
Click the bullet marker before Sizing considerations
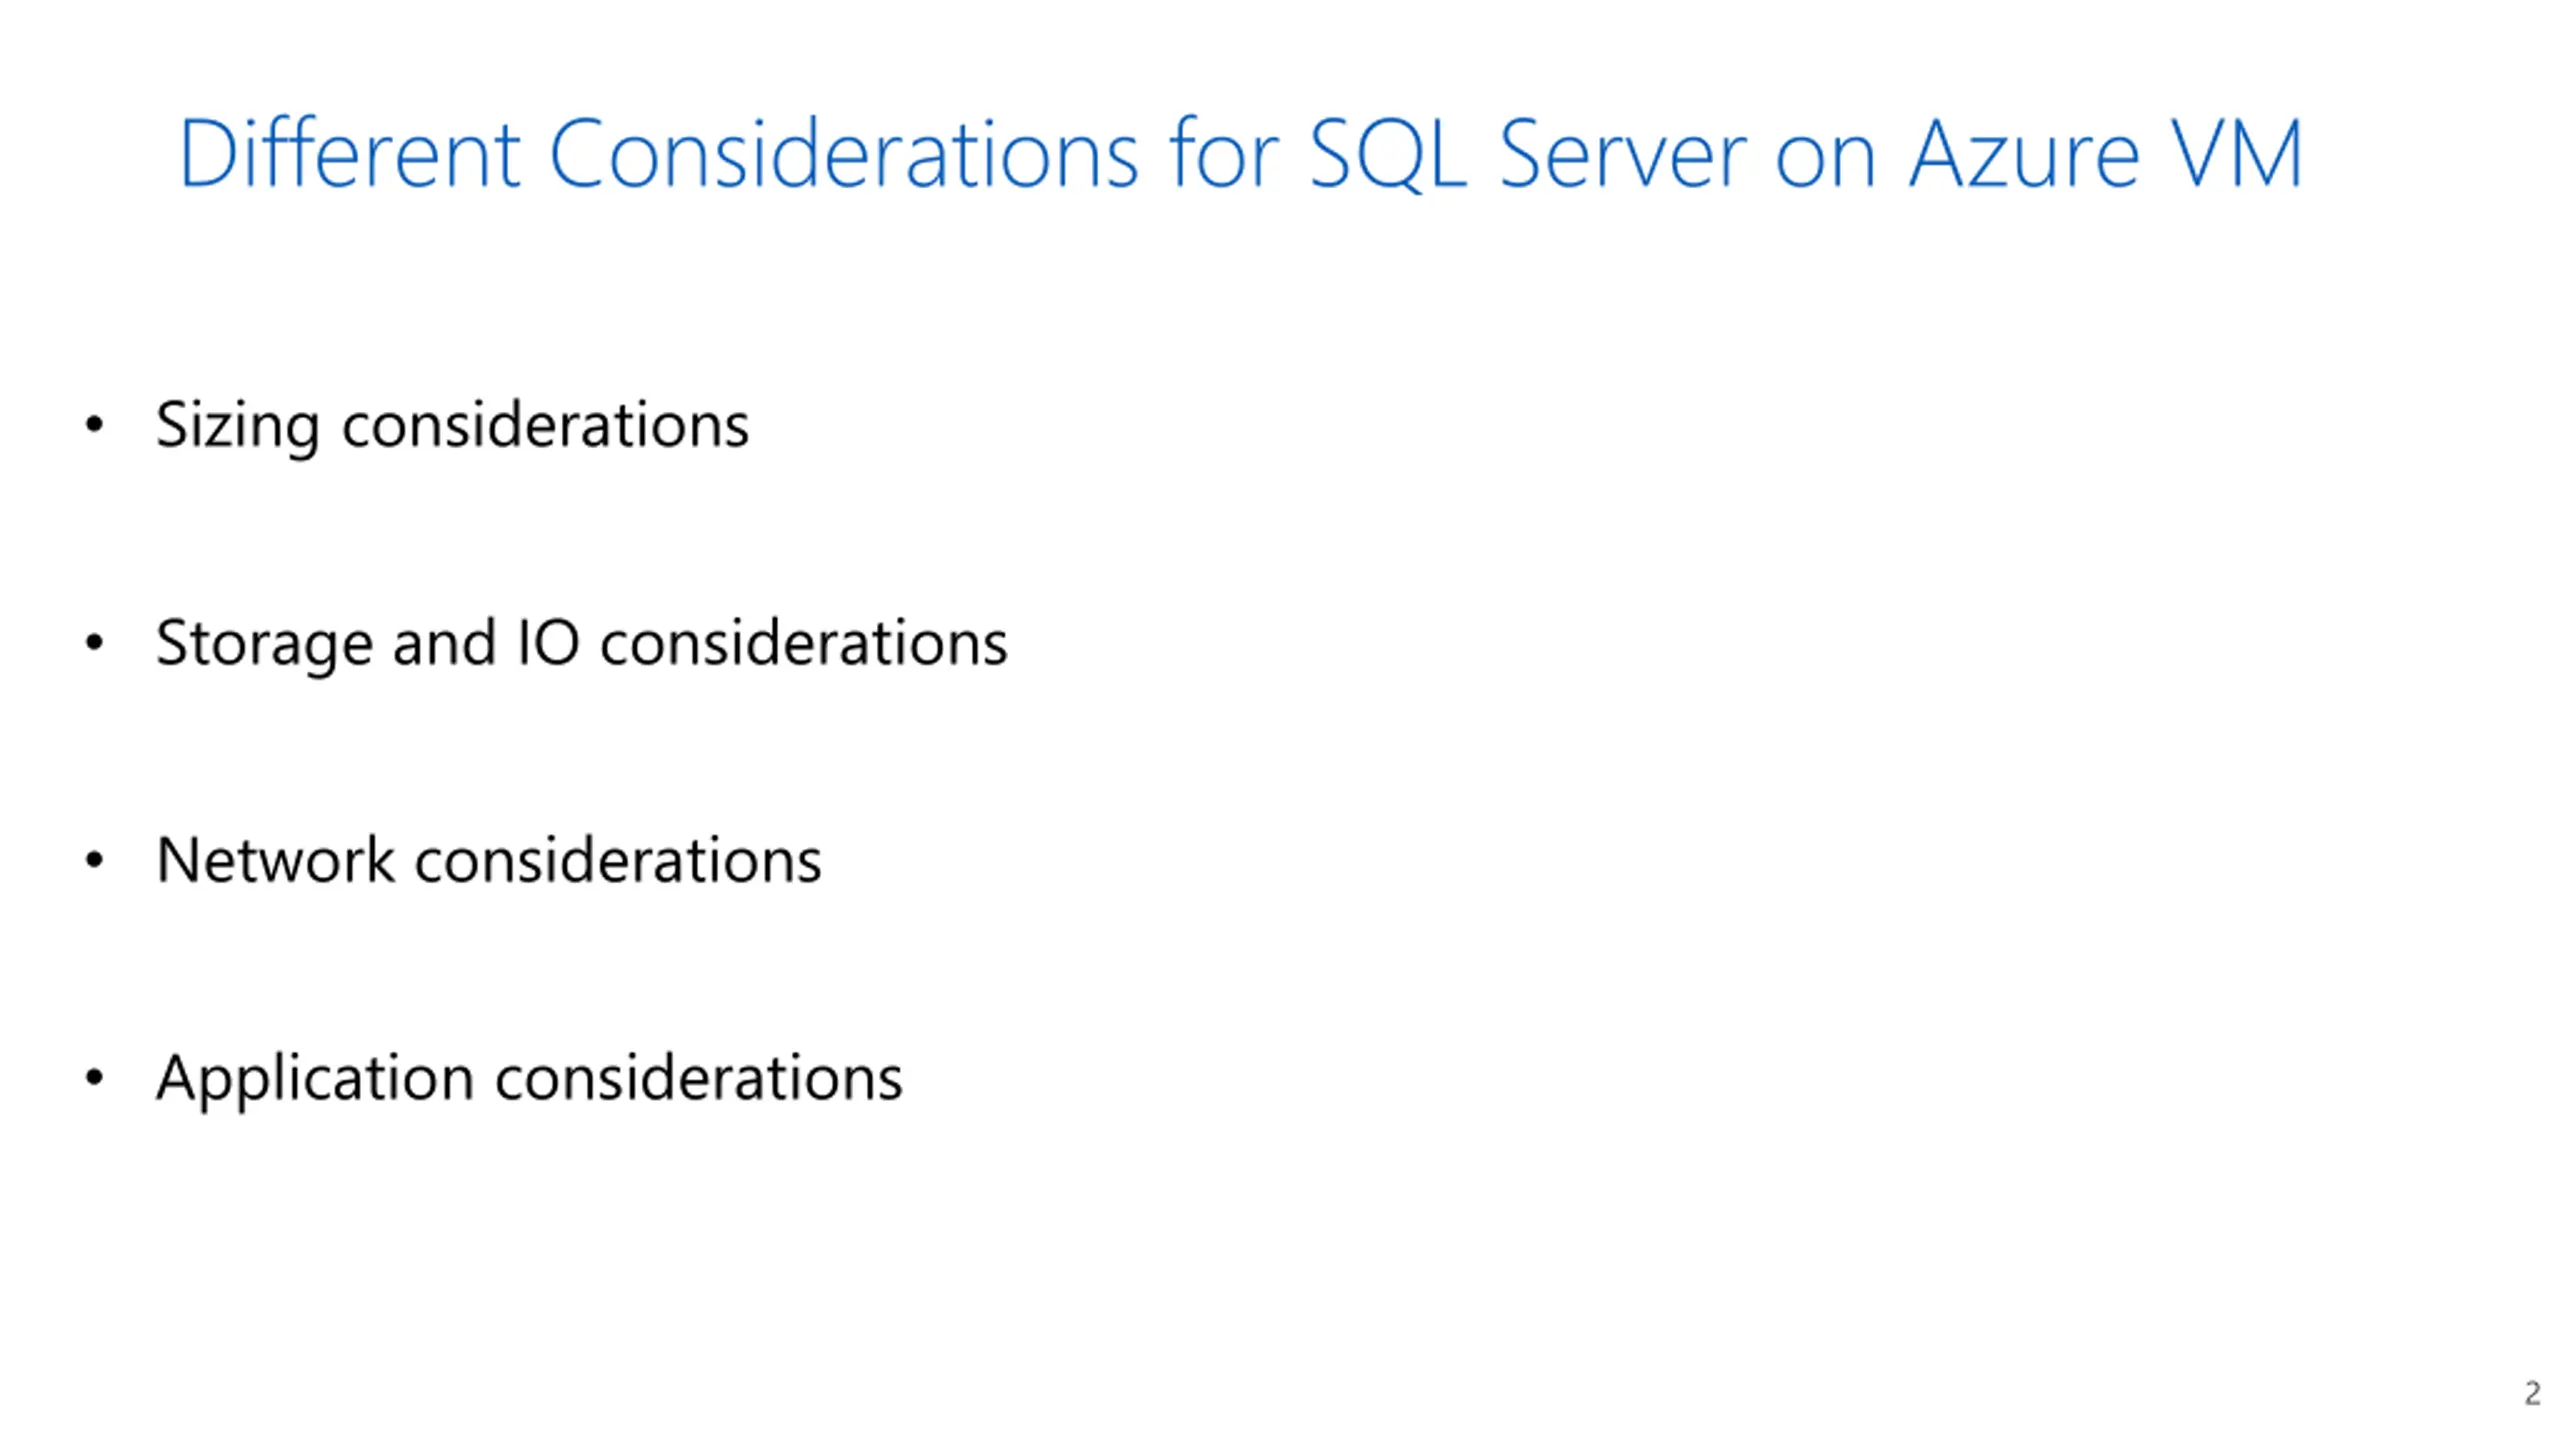point(94,426)
